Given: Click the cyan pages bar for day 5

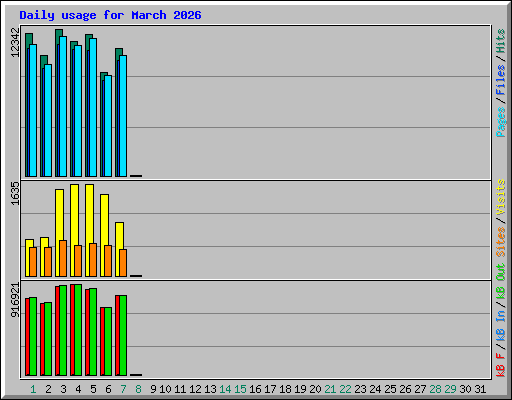Looking at the screenshot, I should point(93,107).
